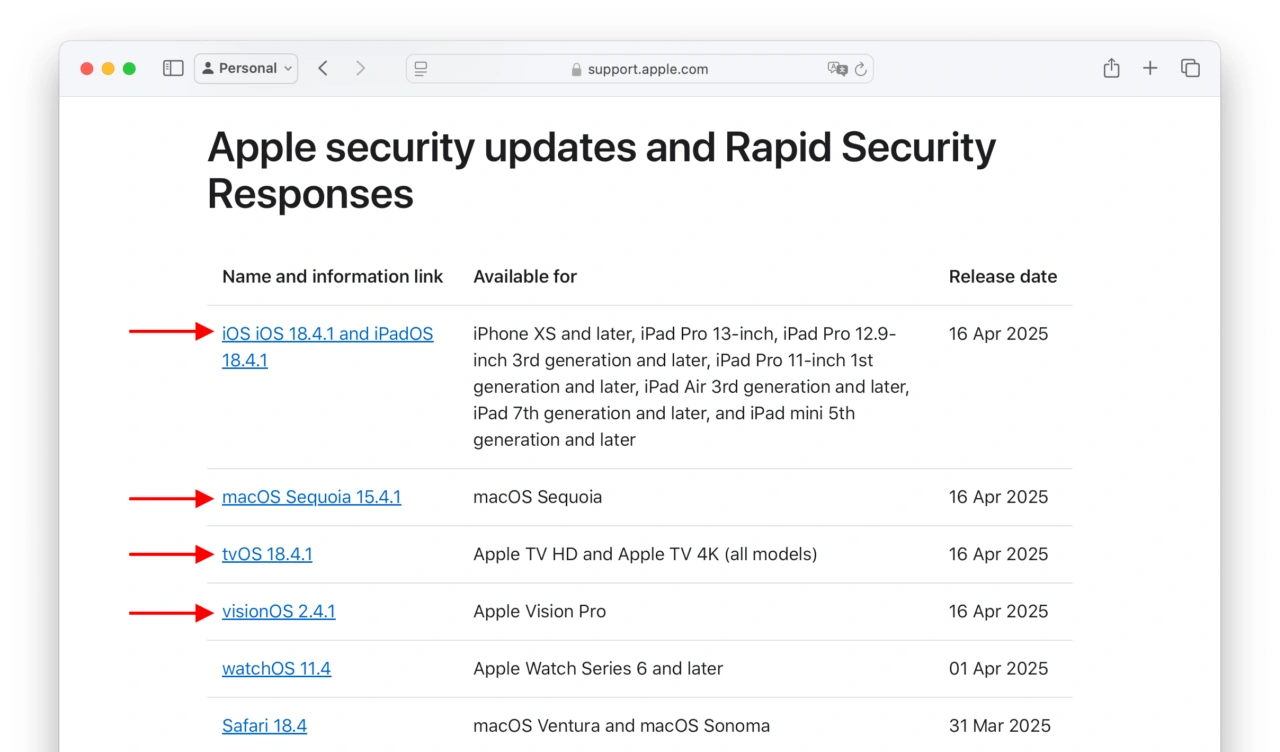Reload the current page
Screen dimensions: 1280x752
[860, 69]
